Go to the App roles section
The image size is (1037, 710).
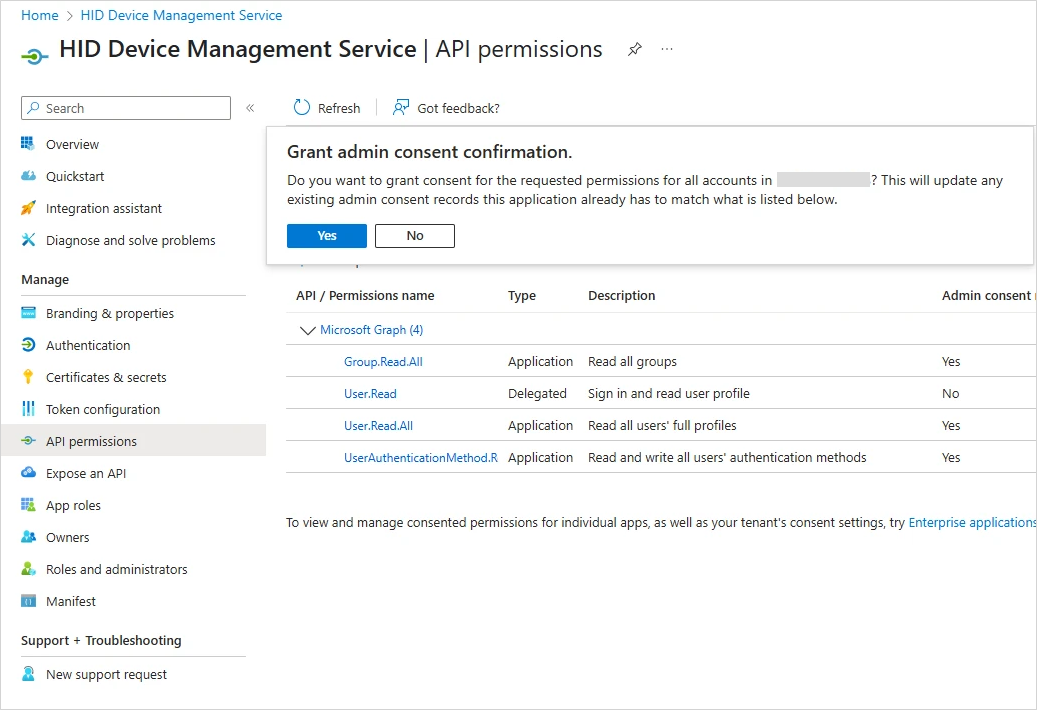(73, 505)
